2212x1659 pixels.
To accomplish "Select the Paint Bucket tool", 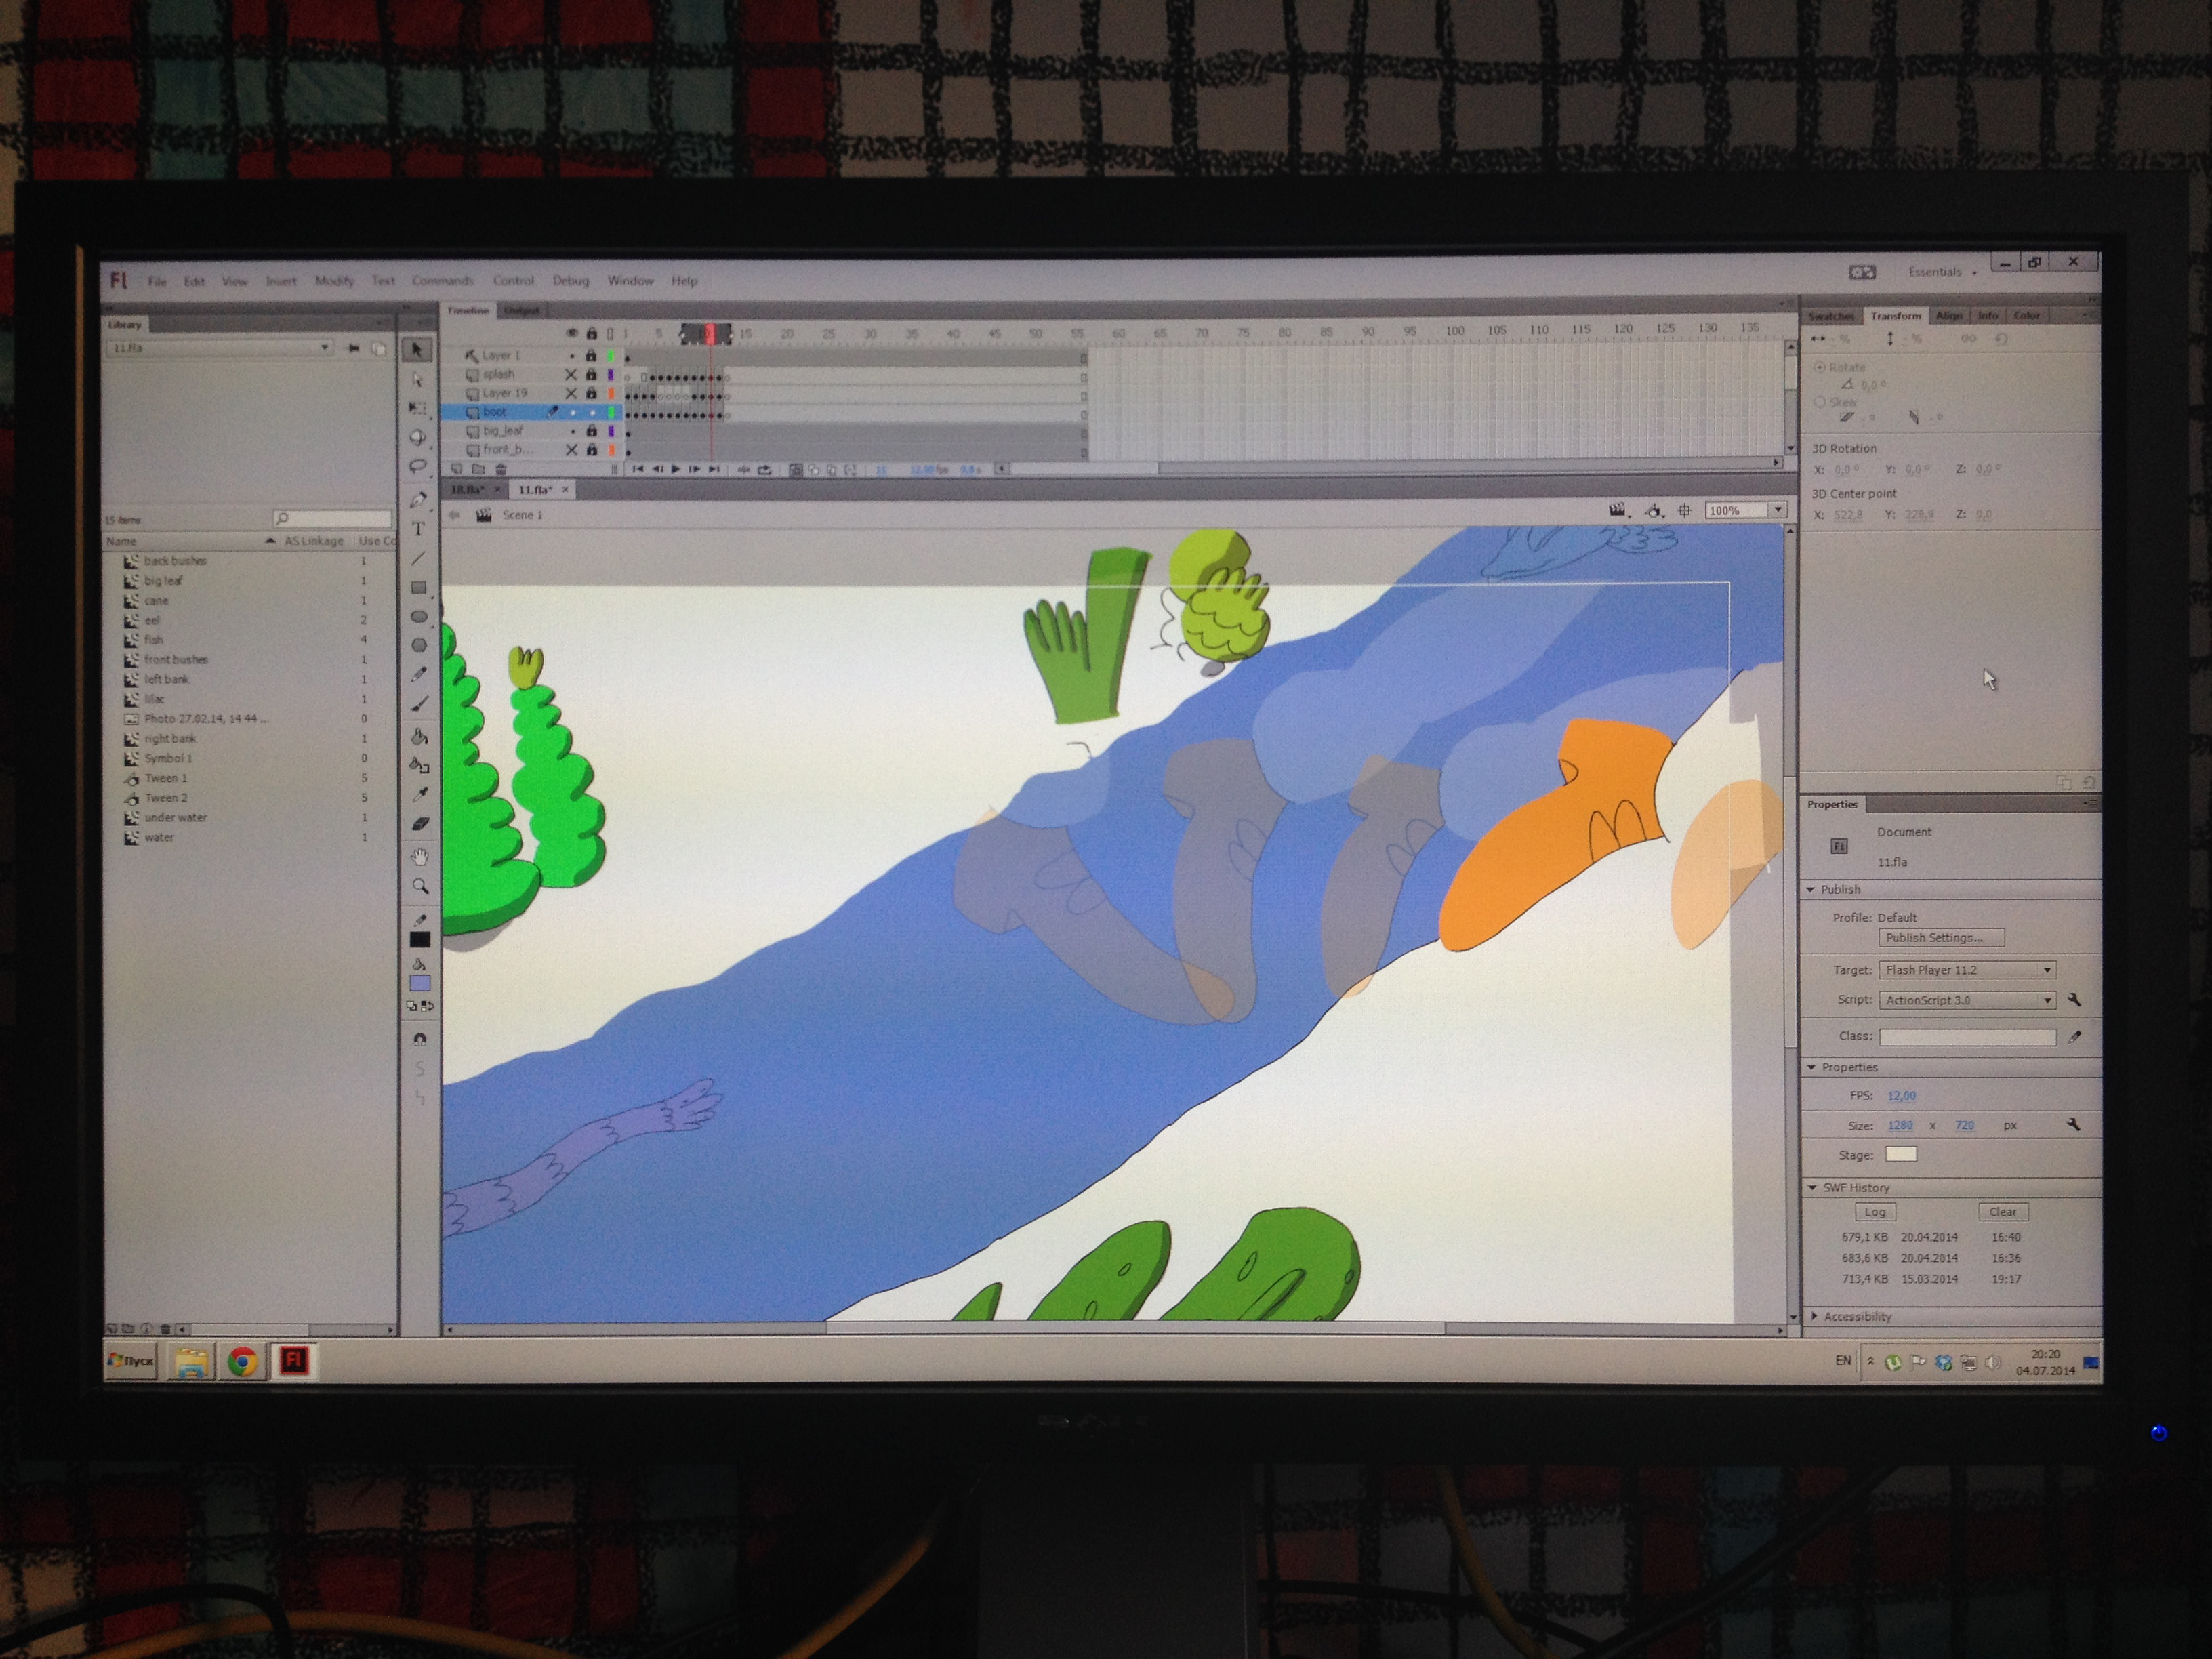I will click(x=419, y=737).
